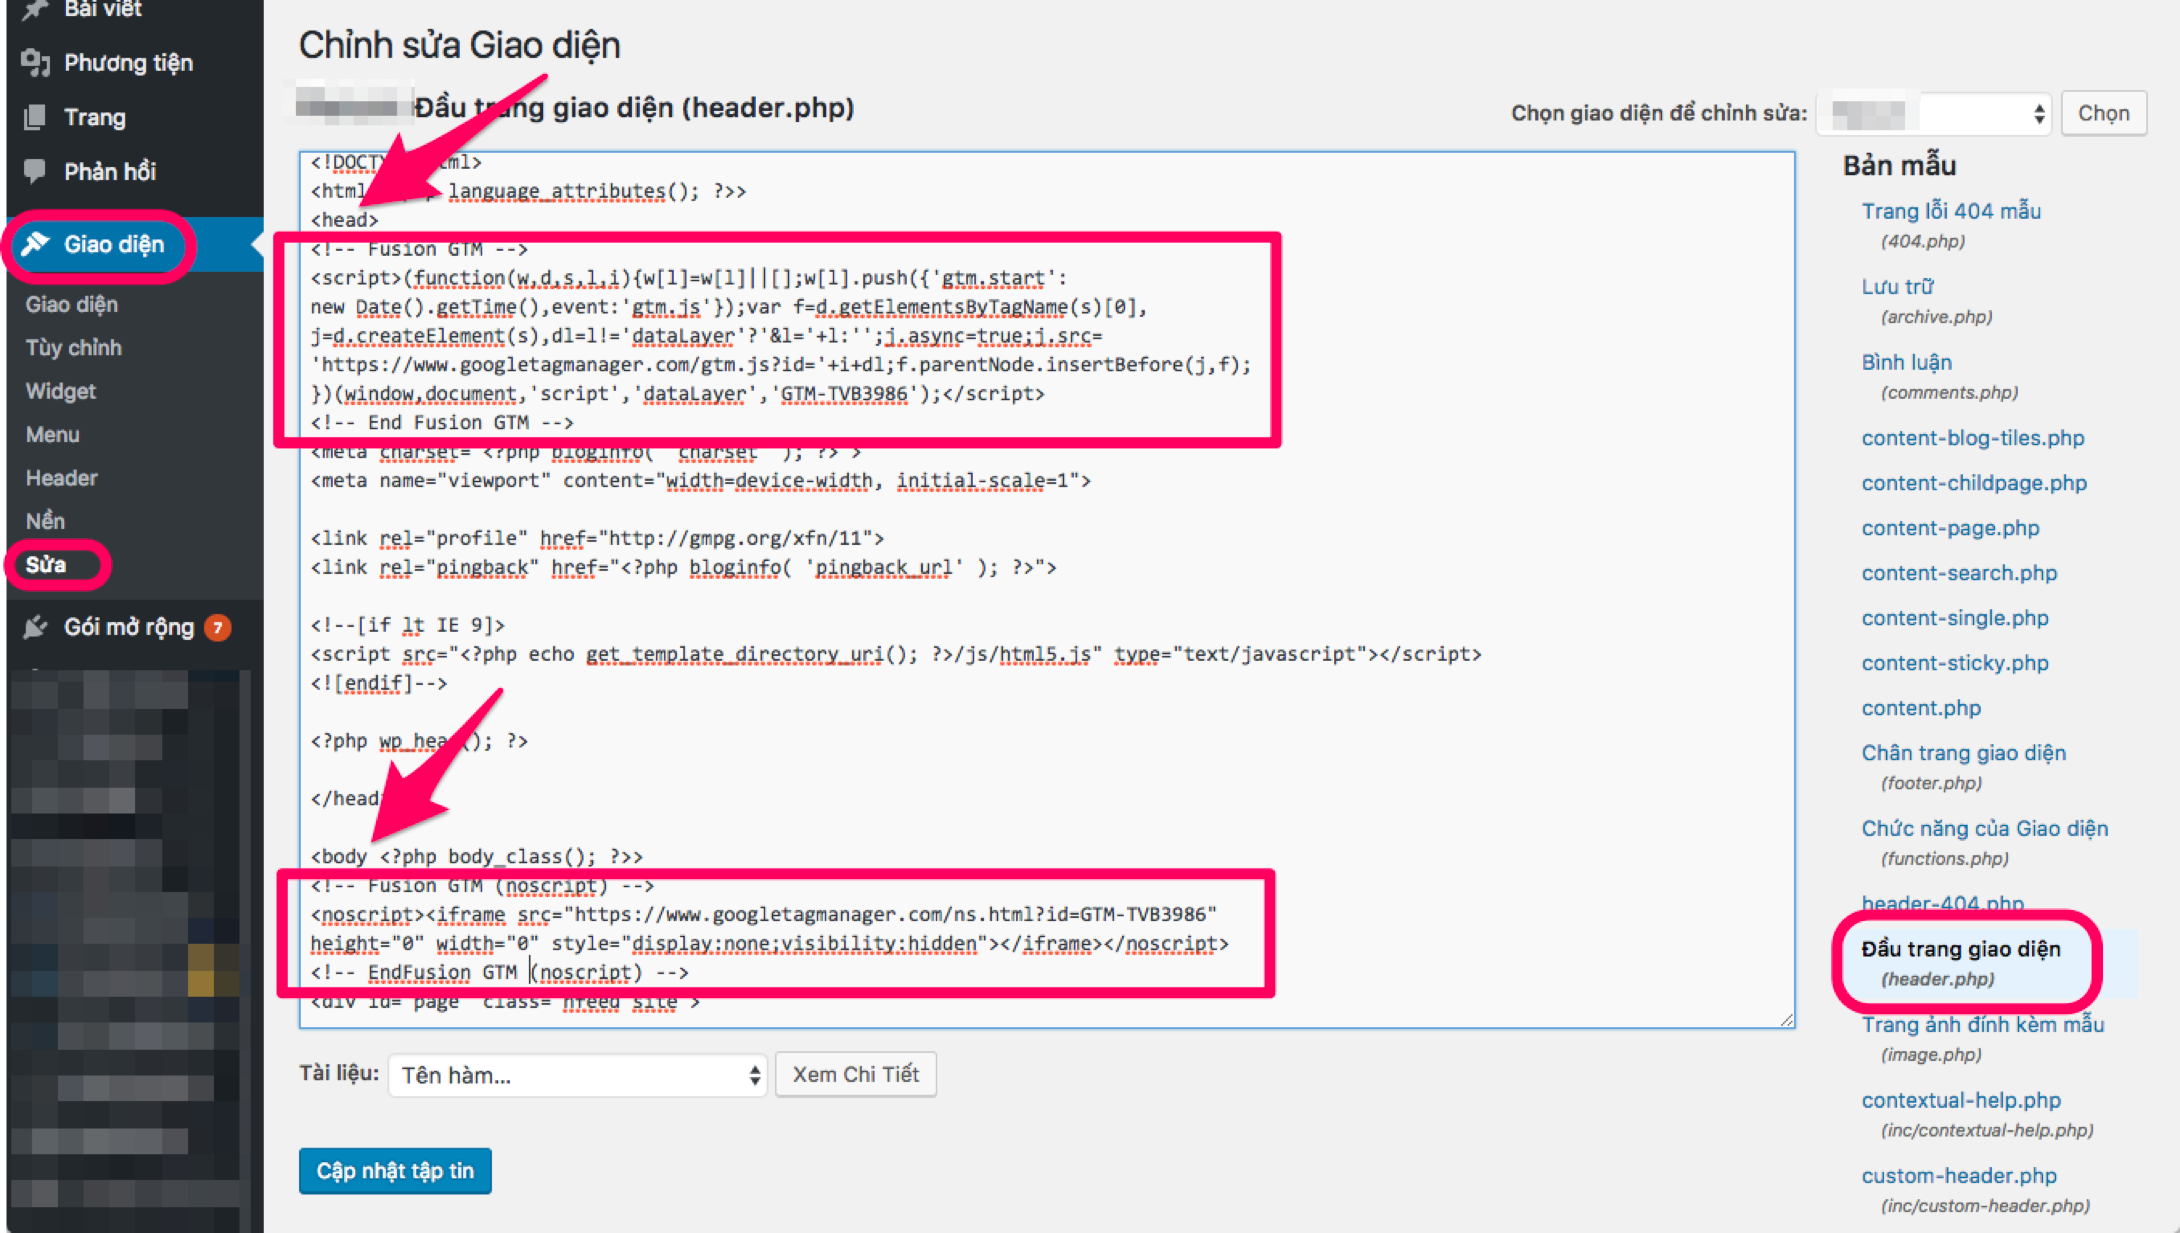Click the Gói mở rộng plugin icon
This screenshot has width=2180, height=1233.
[x=36, y=627]
